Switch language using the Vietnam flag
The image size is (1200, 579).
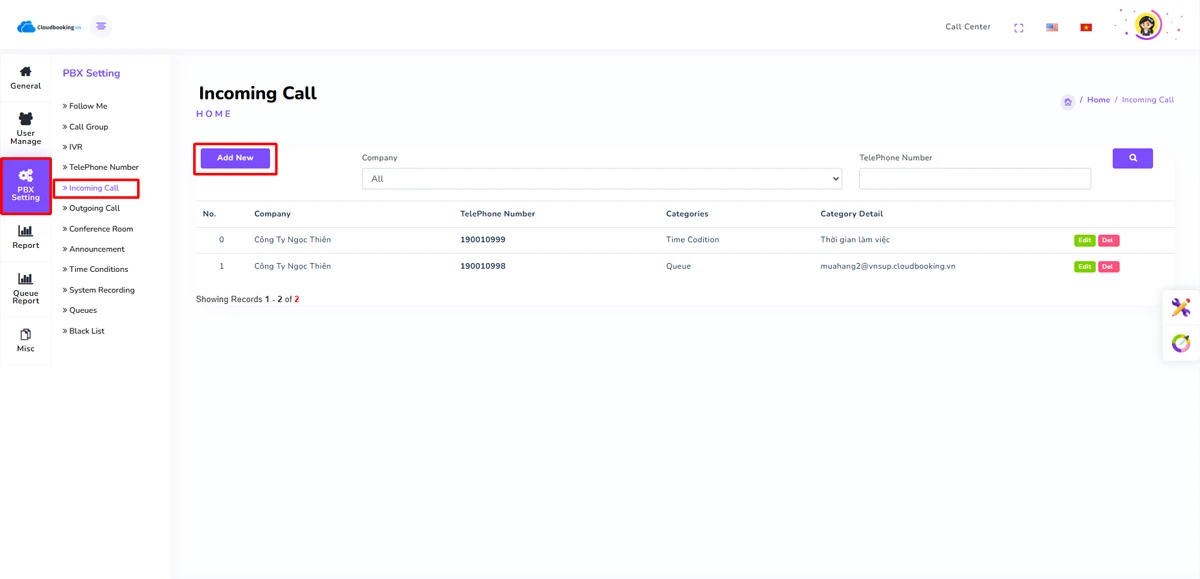(x=1086, y=28)
